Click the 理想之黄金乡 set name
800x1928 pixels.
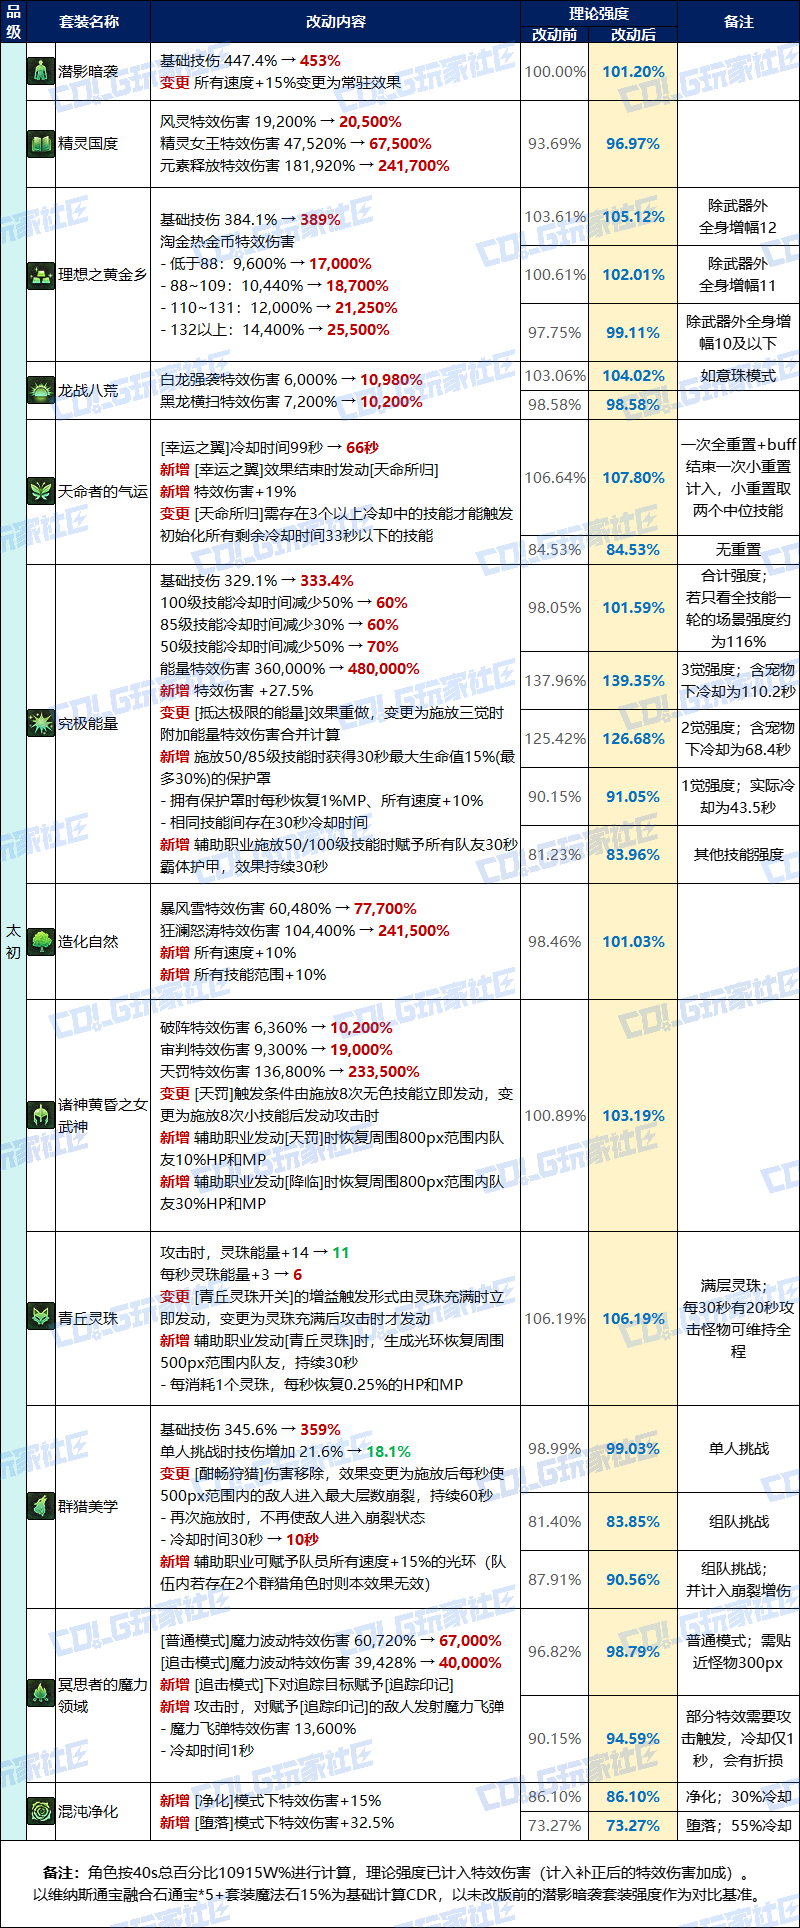point(102,274)
